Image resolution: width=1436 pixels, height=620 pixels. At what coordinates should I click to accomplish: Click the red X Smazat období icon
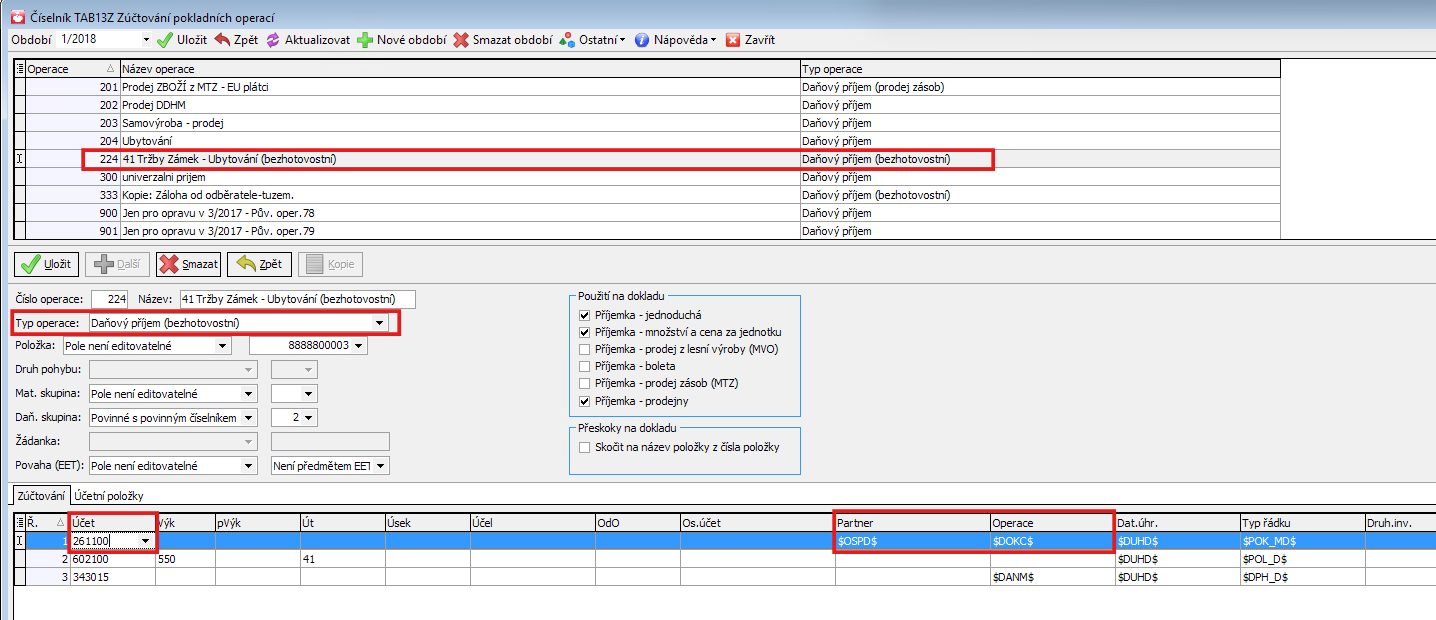click(460, 40)
